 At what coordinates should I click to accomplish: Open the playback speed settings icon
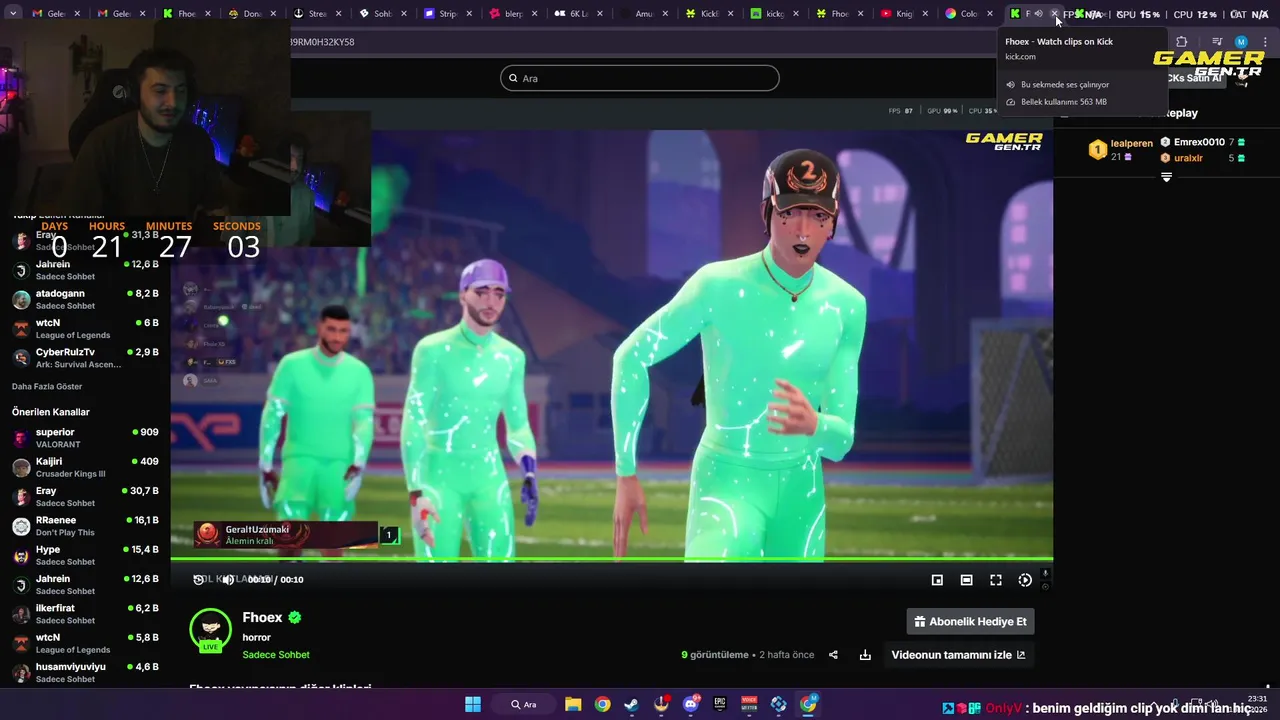[x=1025, y=580]
